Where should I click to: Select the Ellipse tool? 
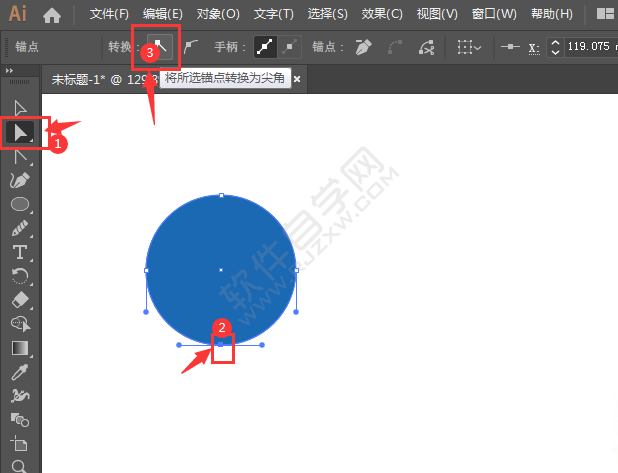pyautogui.click(x=19, y=204)
